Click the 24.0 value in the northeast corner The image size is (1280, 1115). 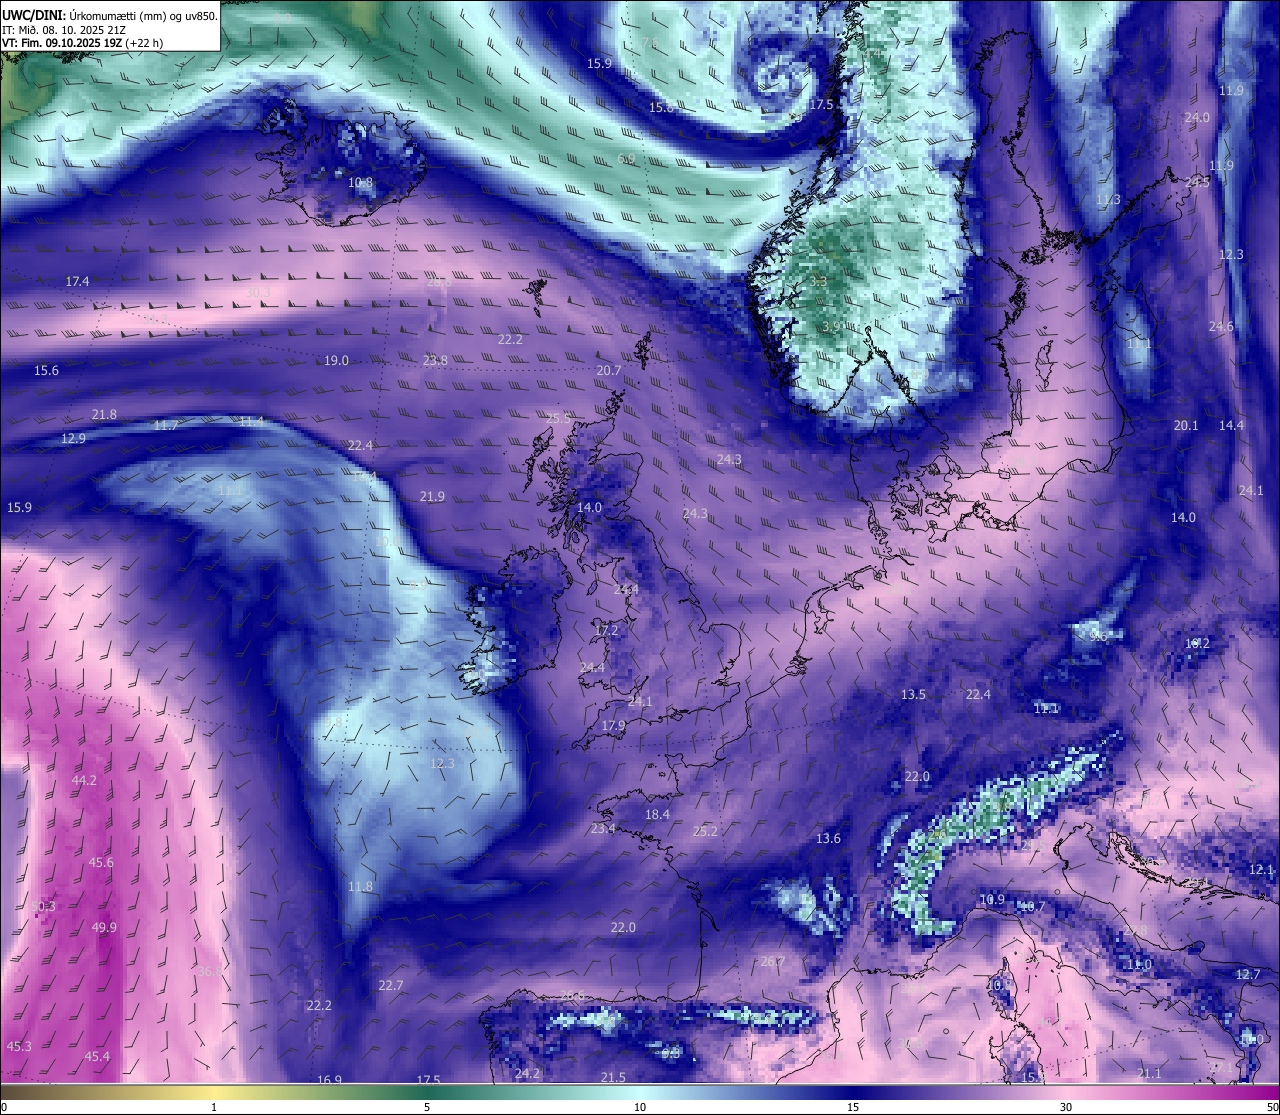(1197, 118)
